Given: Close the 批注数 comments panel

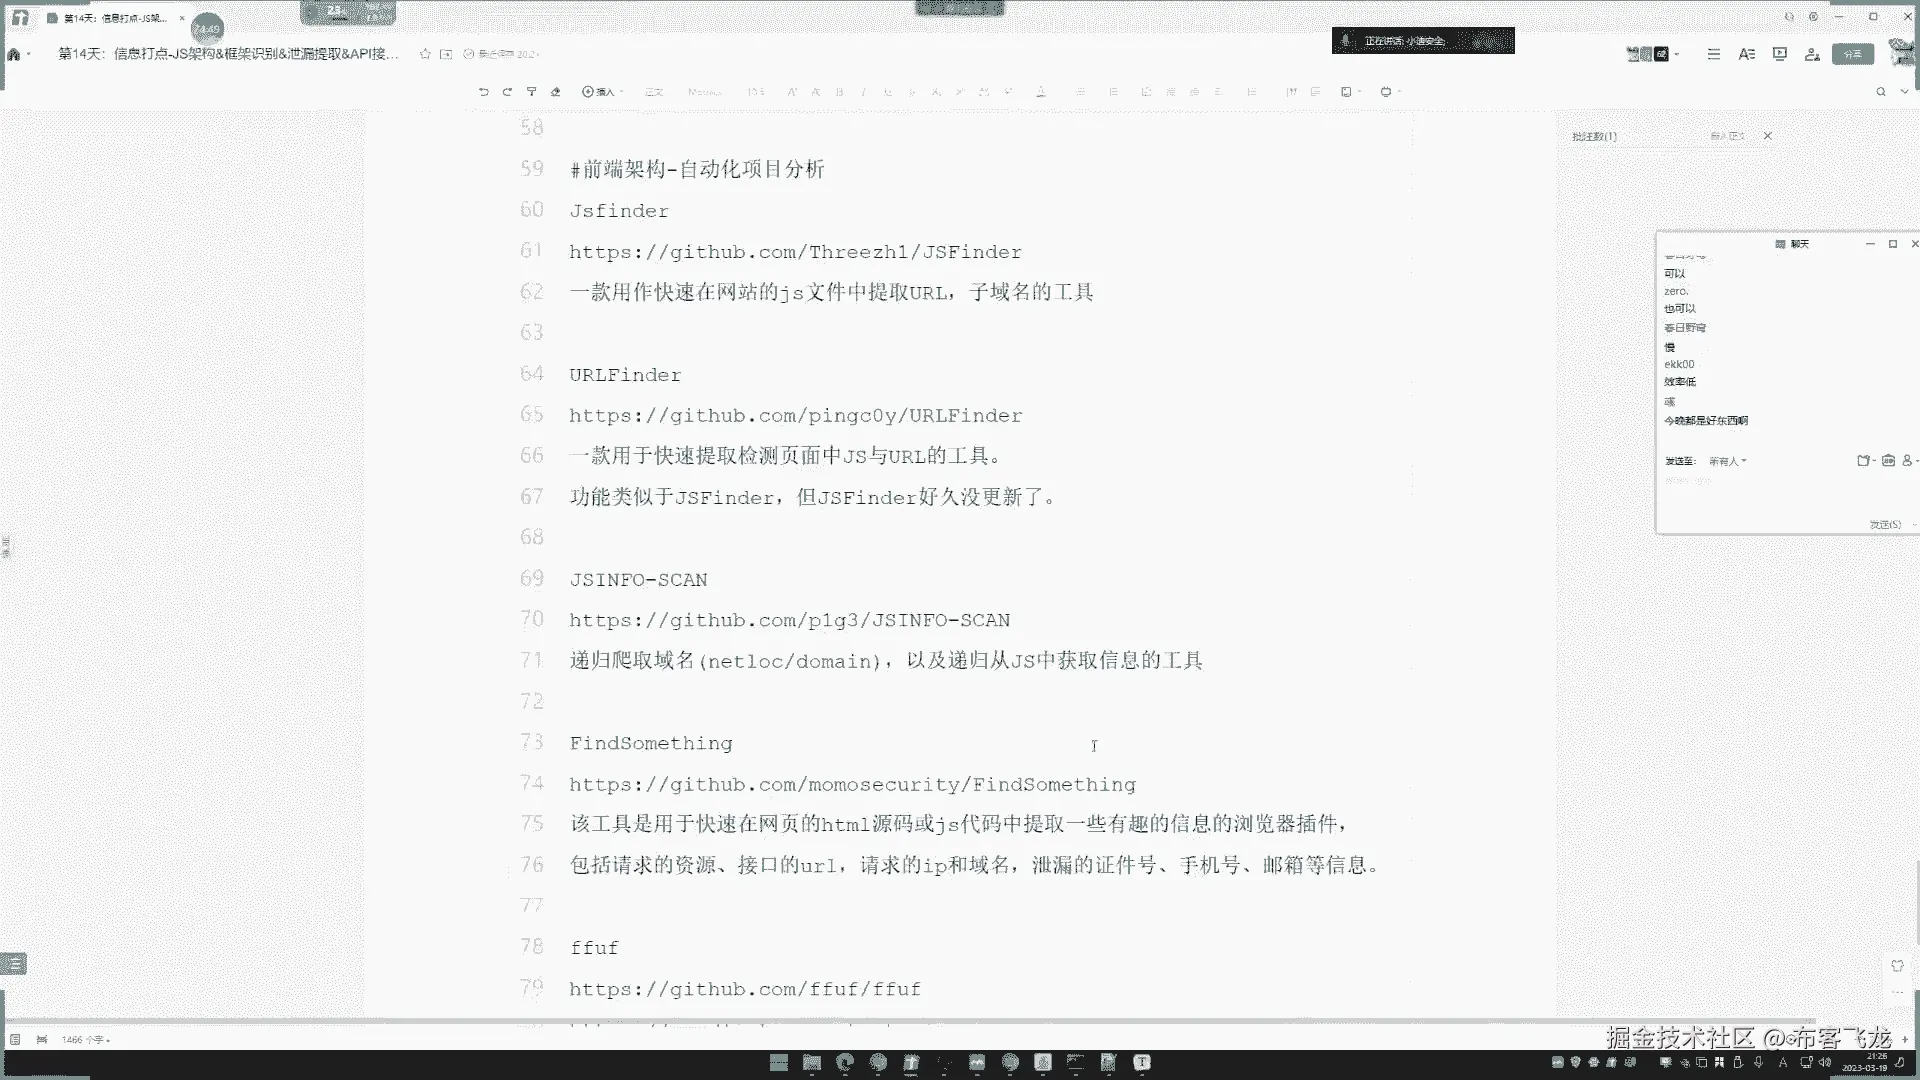Looking at the screenshot, I should click(x=1767, y=136).
